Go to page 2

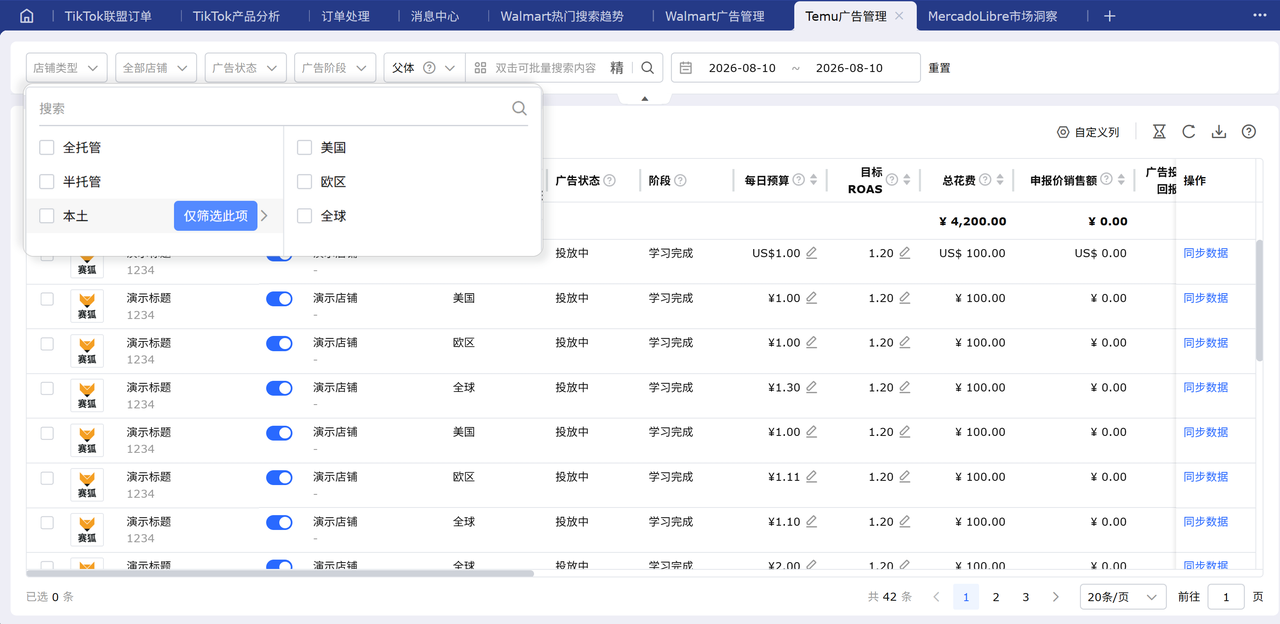coord(995,597)
